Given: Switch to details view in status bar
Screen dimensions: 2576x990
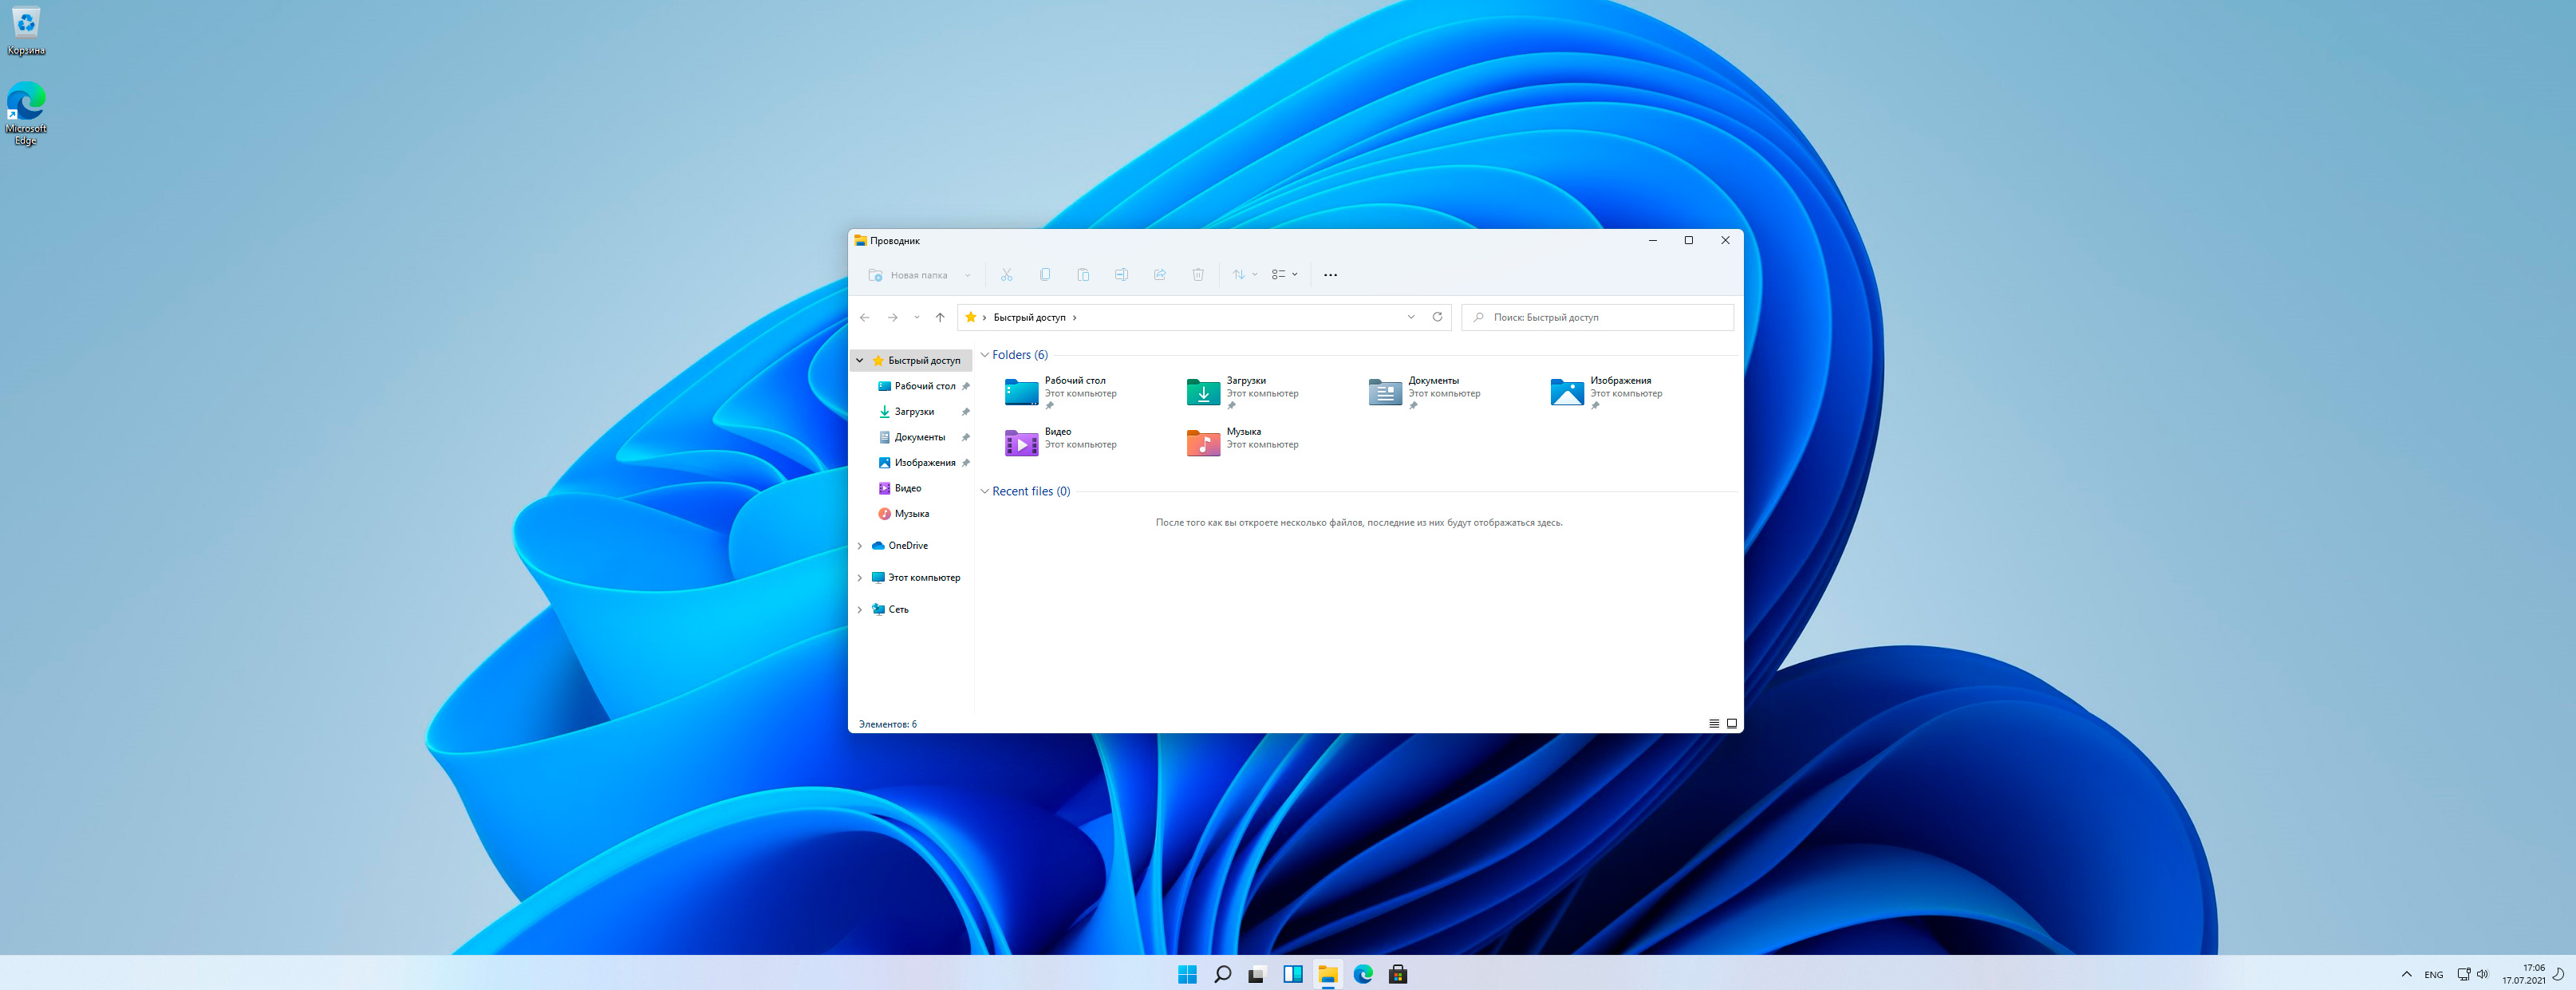Looking at the screenshot, I should pos(1714,724).
